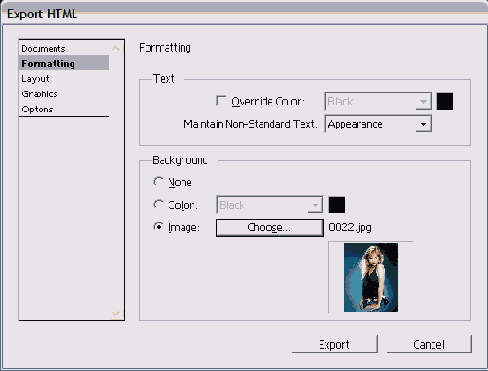Click the background black color swatch
This screenshot has height=371, width=488.
(x=337, y=205)
